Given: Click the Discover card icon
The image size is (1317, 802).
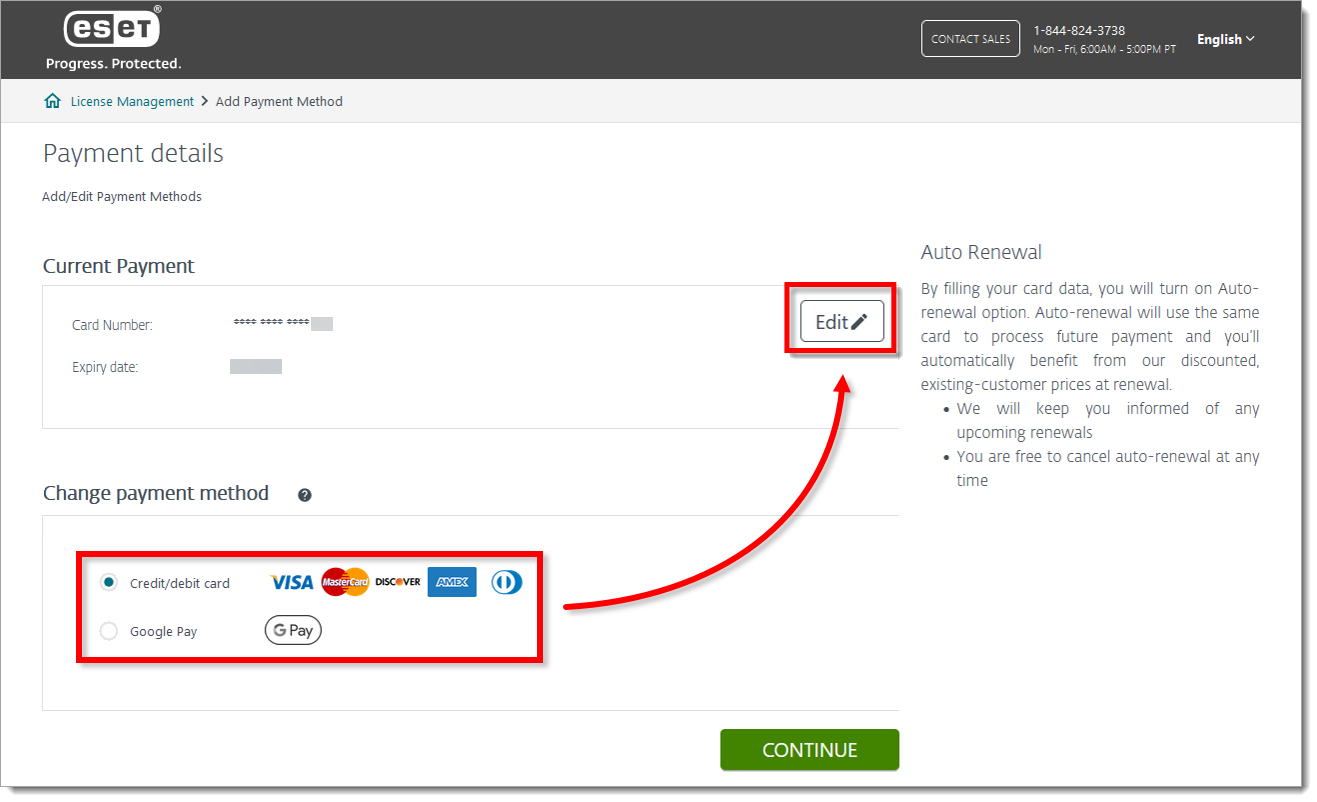Looking at the screenshot, I should (397, 582).
